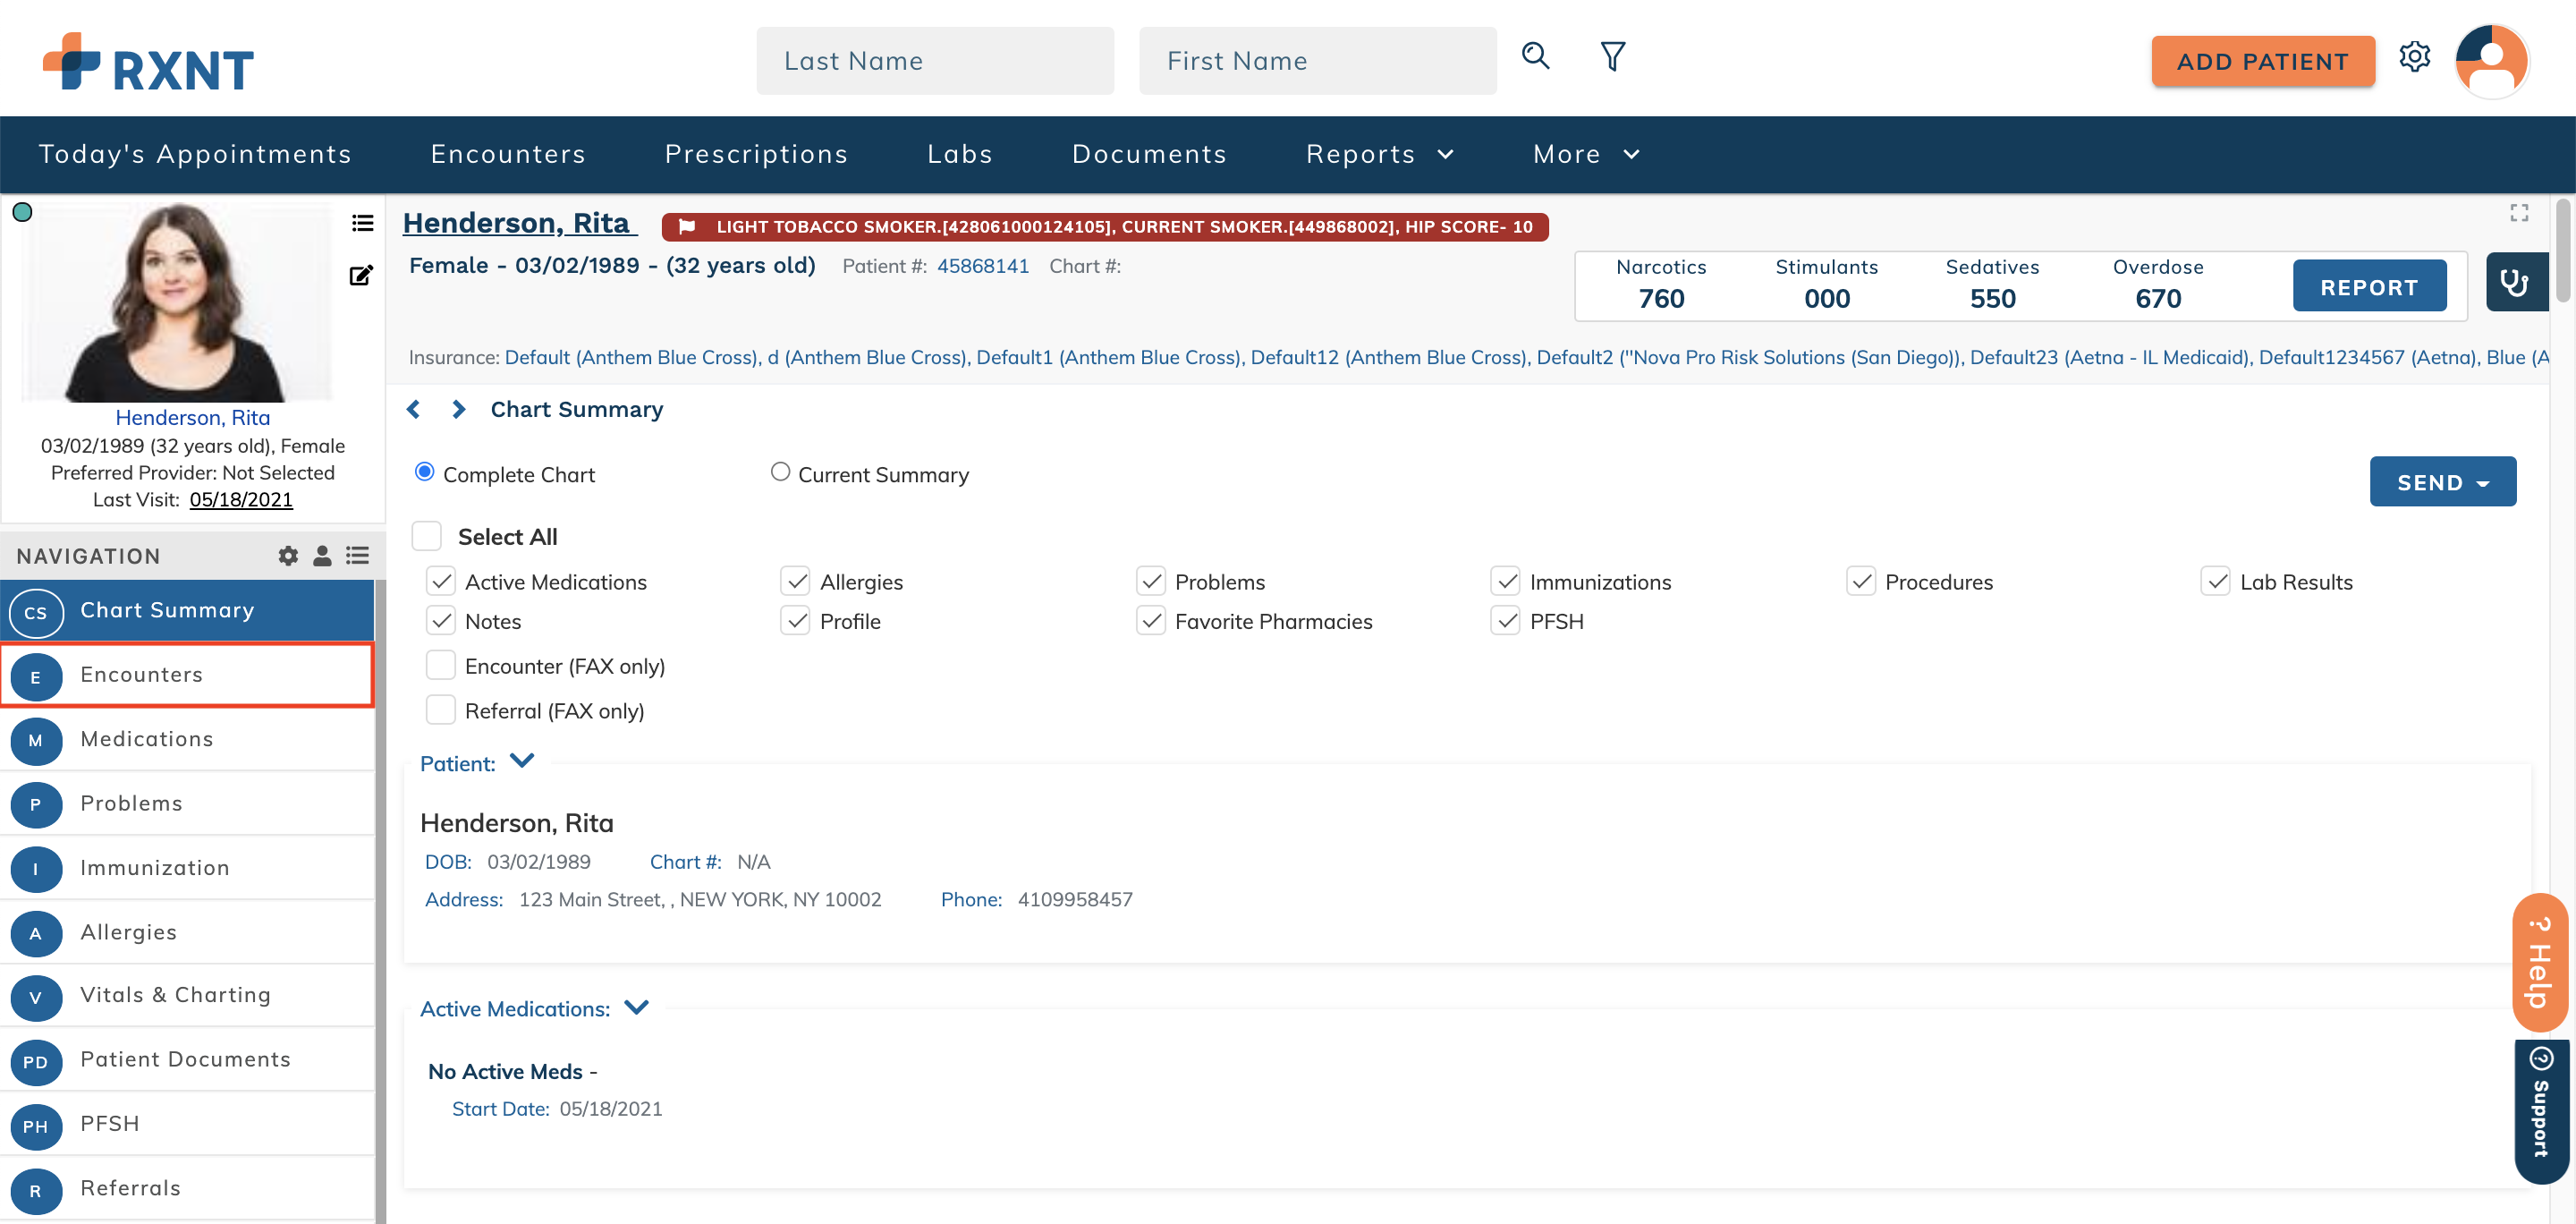
Task: Open the last visit date 05/18/2021 link
Action: coord(241,500)
